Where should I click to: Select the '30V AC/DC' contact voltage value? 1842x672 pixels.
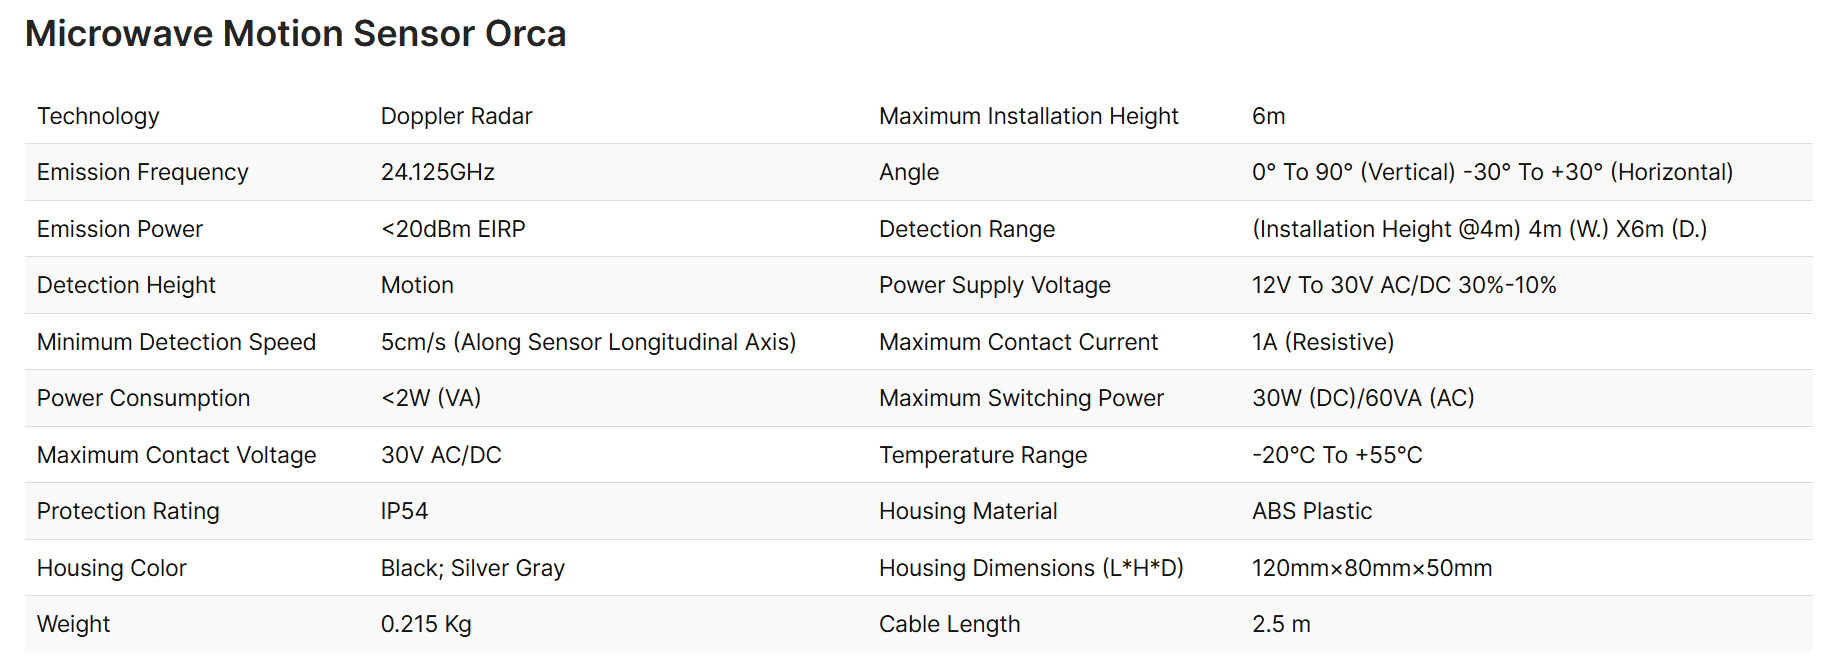click(440, 455)
